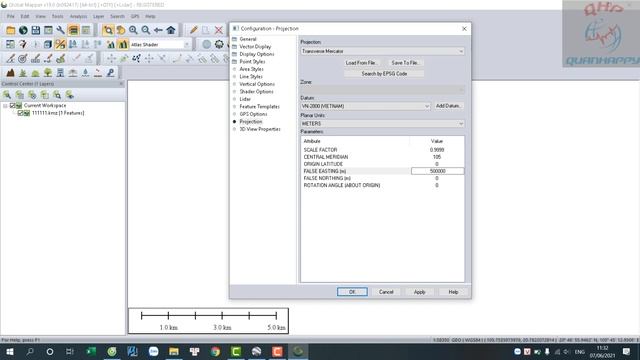Open the Atlas Shader dropdown
Image resolution: width=640 pixels, height=360 pixels.
point(160,44)
